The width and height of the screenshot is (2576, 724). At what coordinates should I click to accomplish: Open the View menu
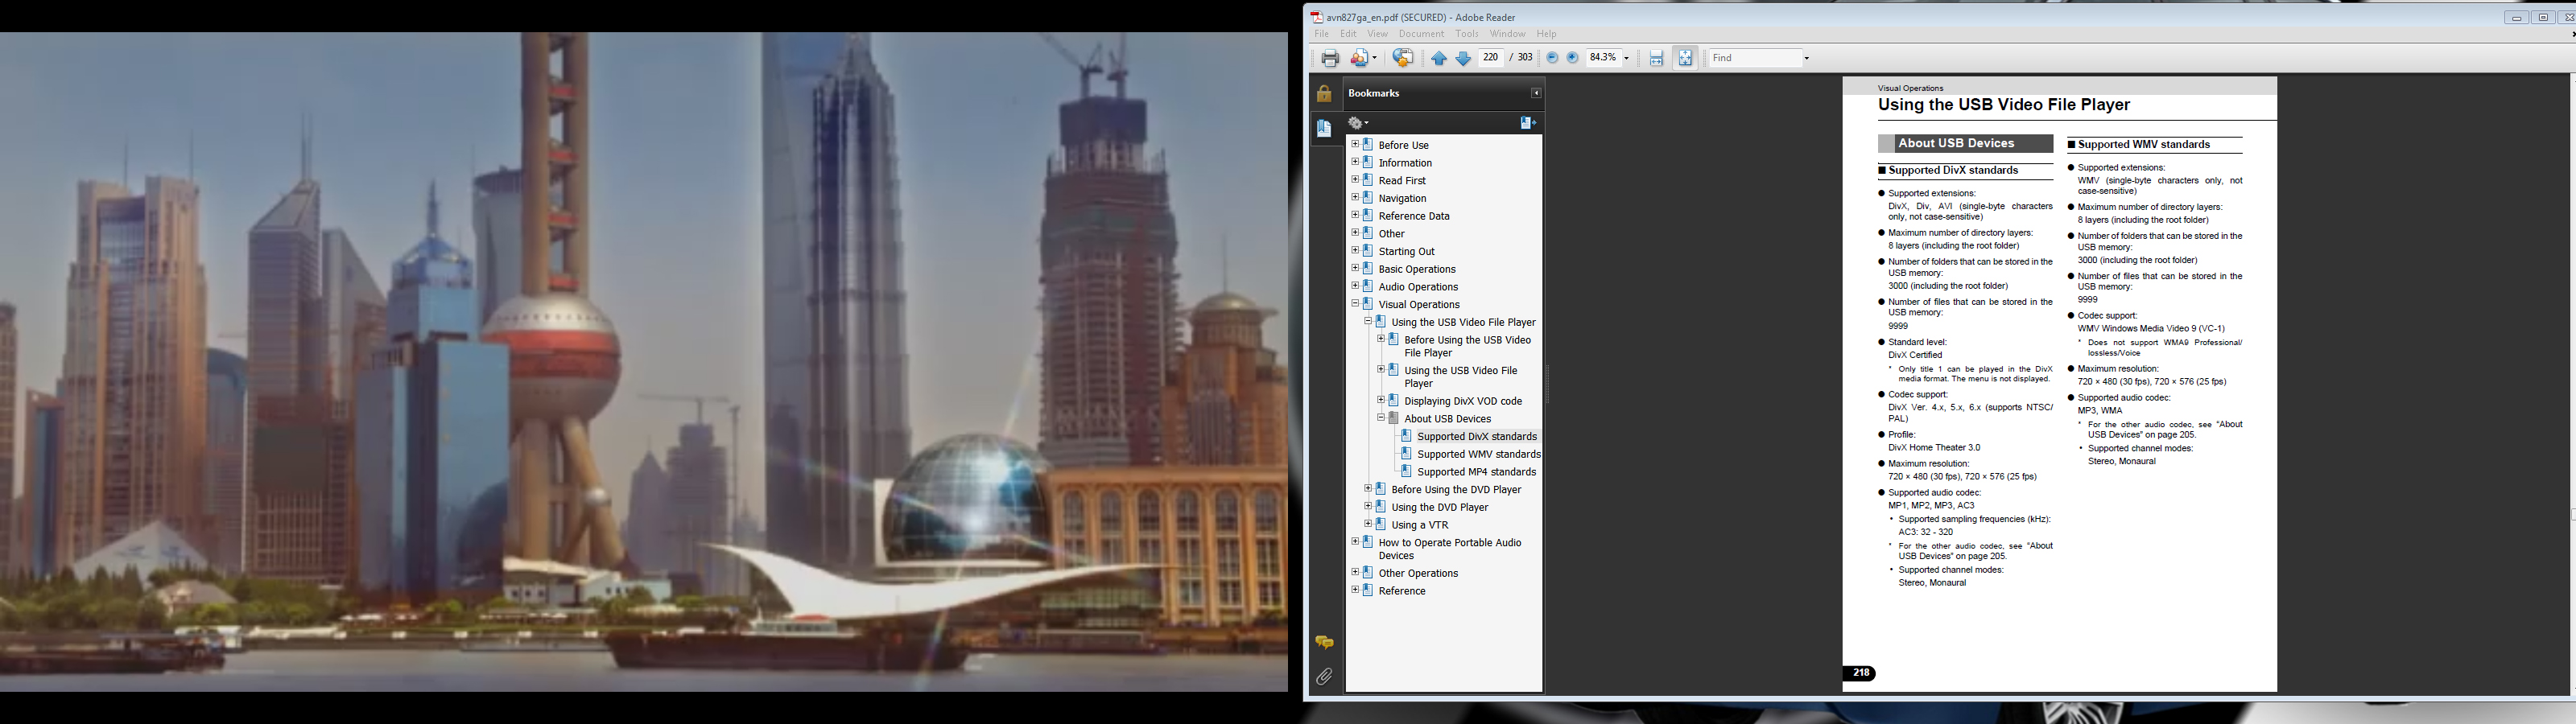click(x=1377, y=34)
